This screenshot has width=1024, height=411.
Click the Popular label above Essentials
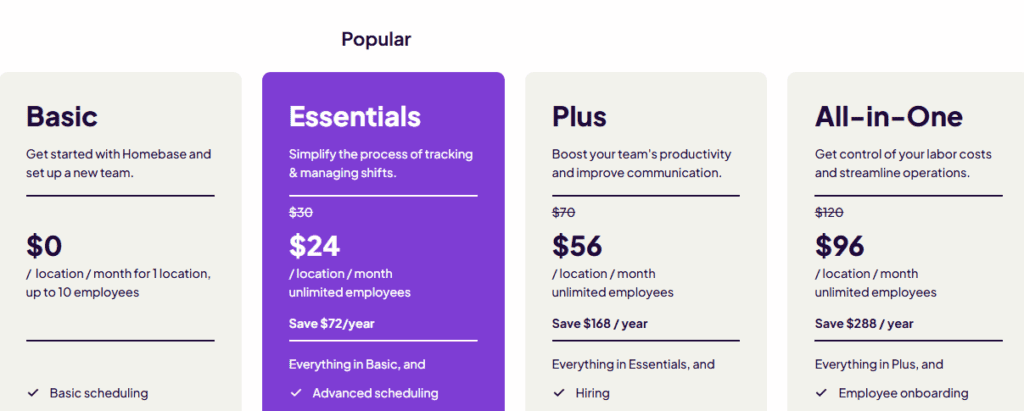[376, 39]
